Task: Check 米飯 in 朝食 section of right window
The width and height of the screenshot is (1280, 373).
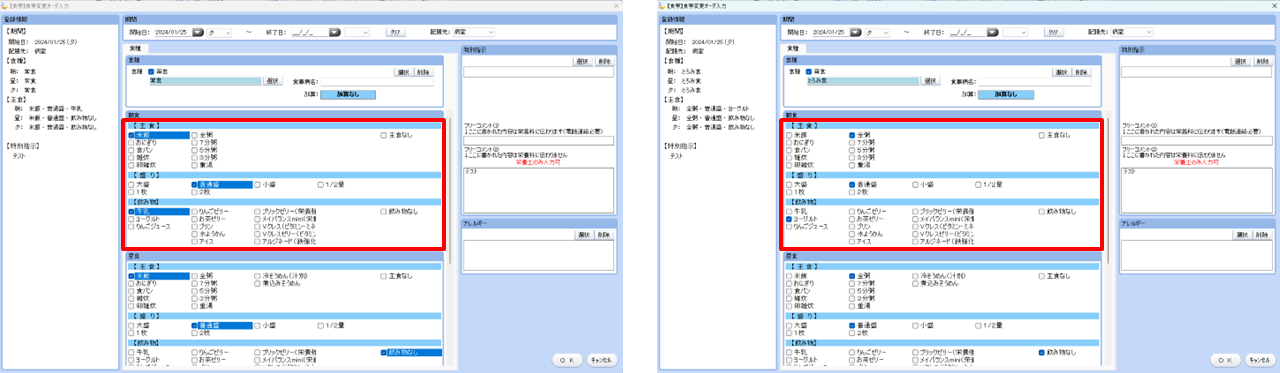Action: click(x=790, y=134)
